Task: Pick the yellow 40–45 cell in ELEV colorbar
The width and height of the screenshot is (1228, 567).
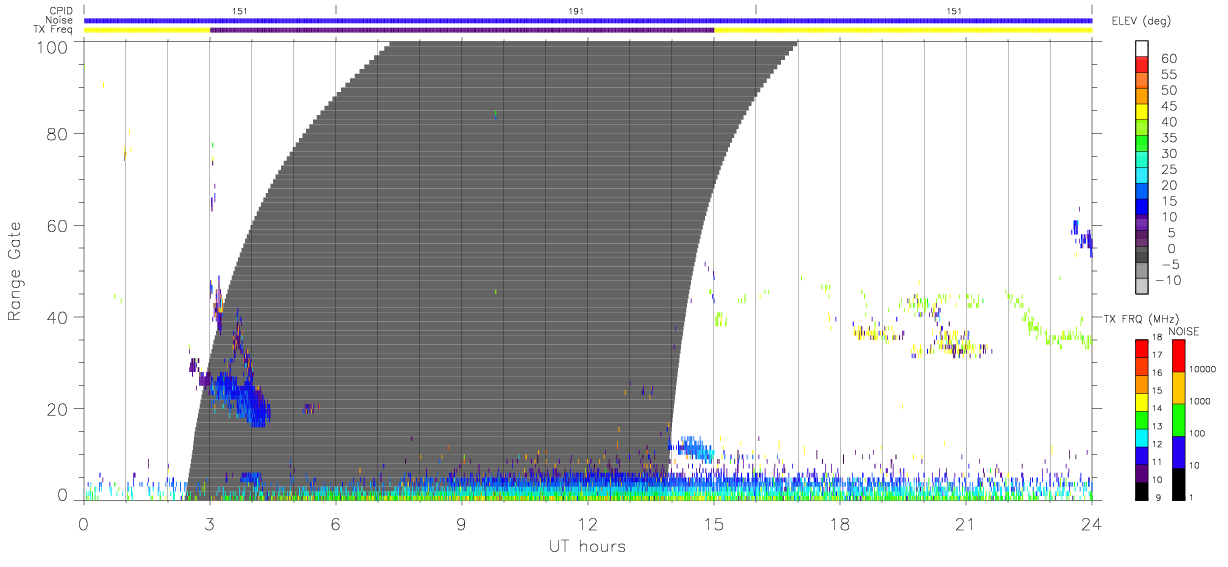Action: coord(1143,113)
